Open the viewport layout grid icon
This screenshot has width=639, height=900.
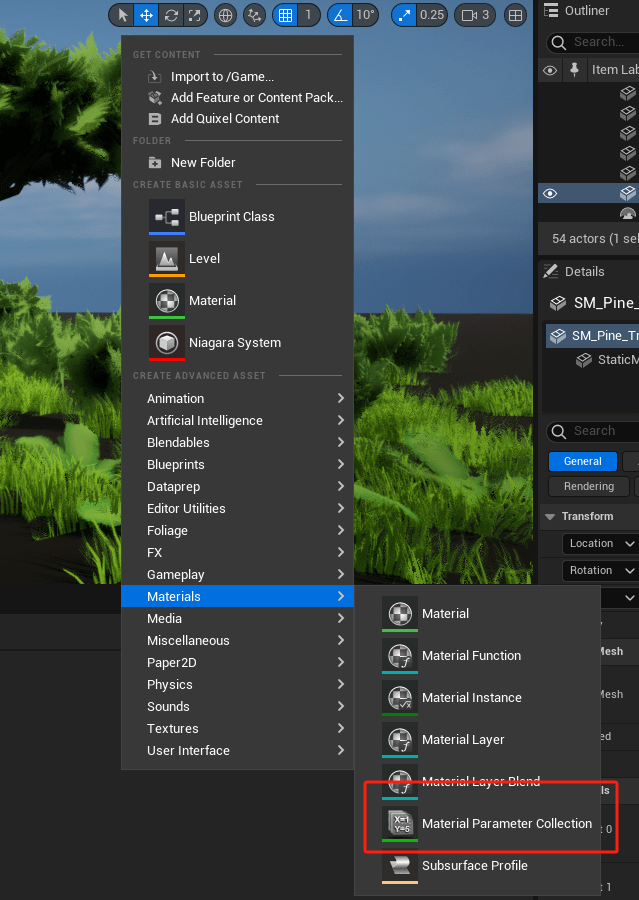coord(515,15)
